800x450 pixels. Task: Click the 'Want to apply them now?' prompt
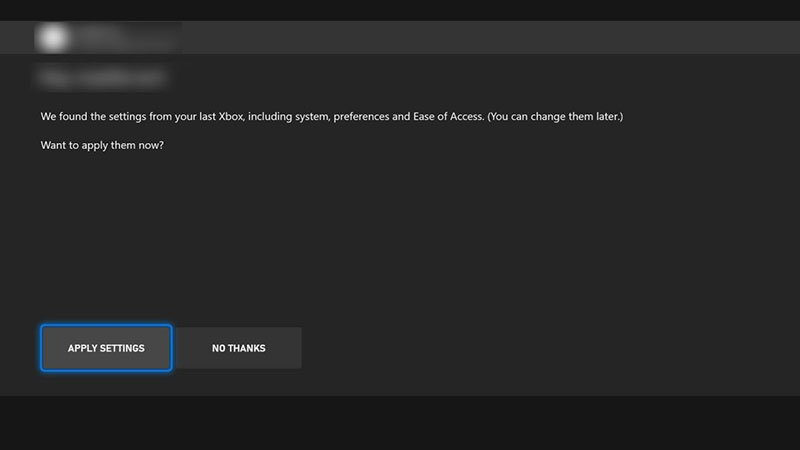pos(101,145)
